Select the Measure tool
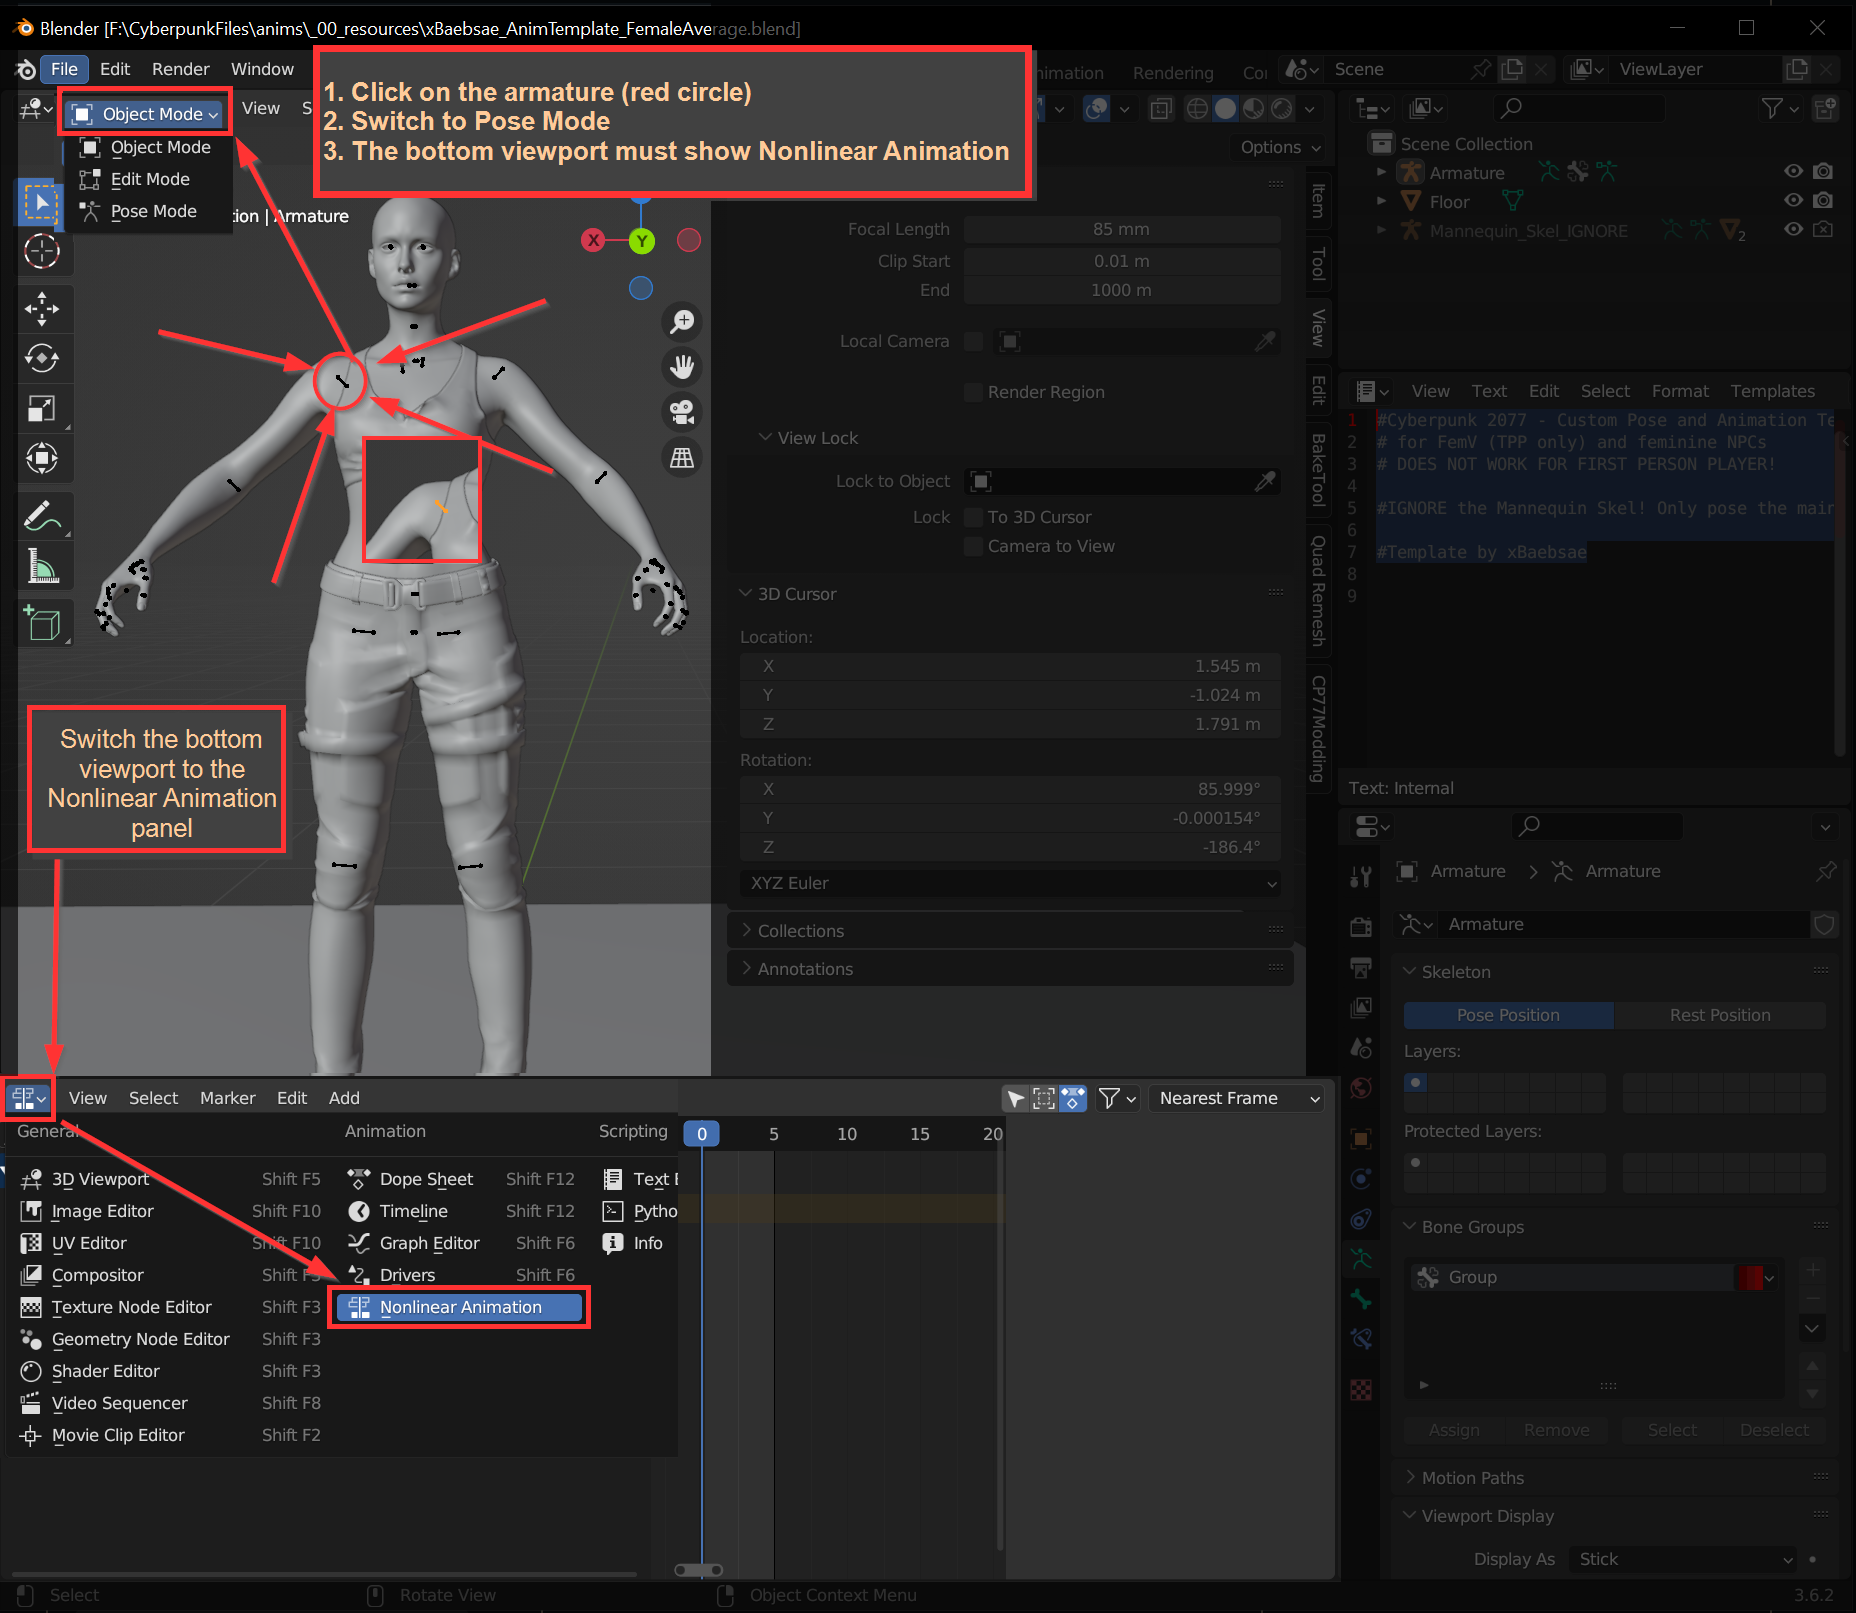This screenshot has width=1856, height=1613. pos(41,567)
